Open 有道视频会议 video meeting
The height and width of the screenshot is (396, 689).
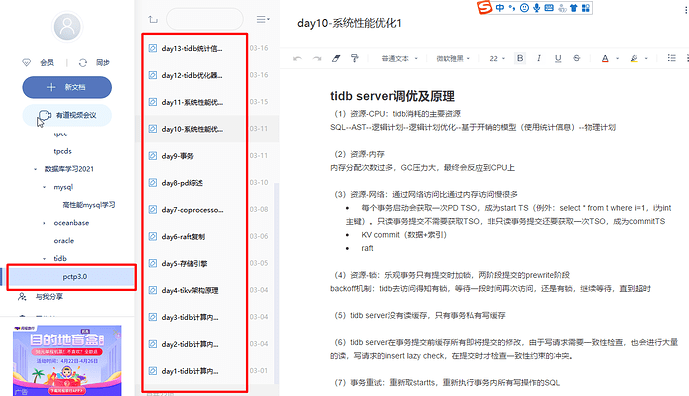coord(67,115)
